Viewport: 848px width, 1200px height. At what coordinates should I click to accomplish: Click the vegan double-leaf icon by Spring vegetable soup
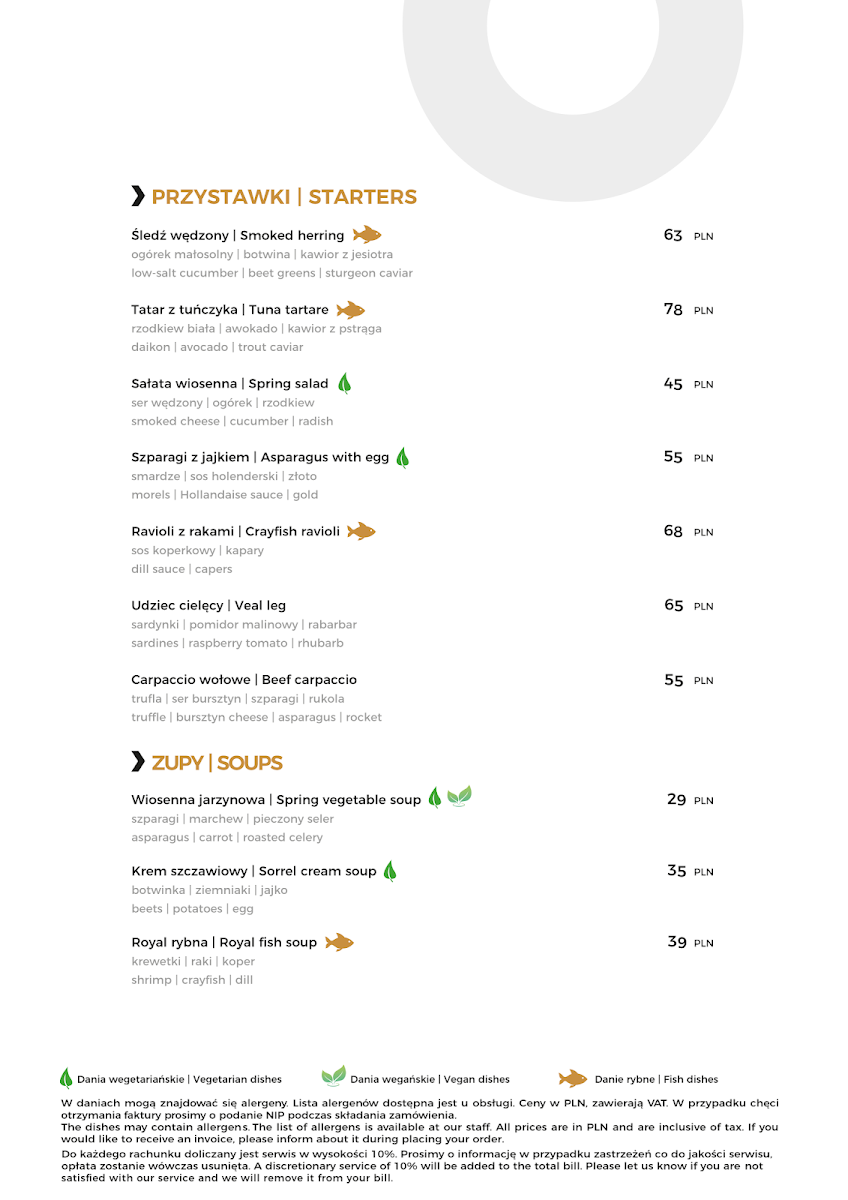(x=459, y=797)
